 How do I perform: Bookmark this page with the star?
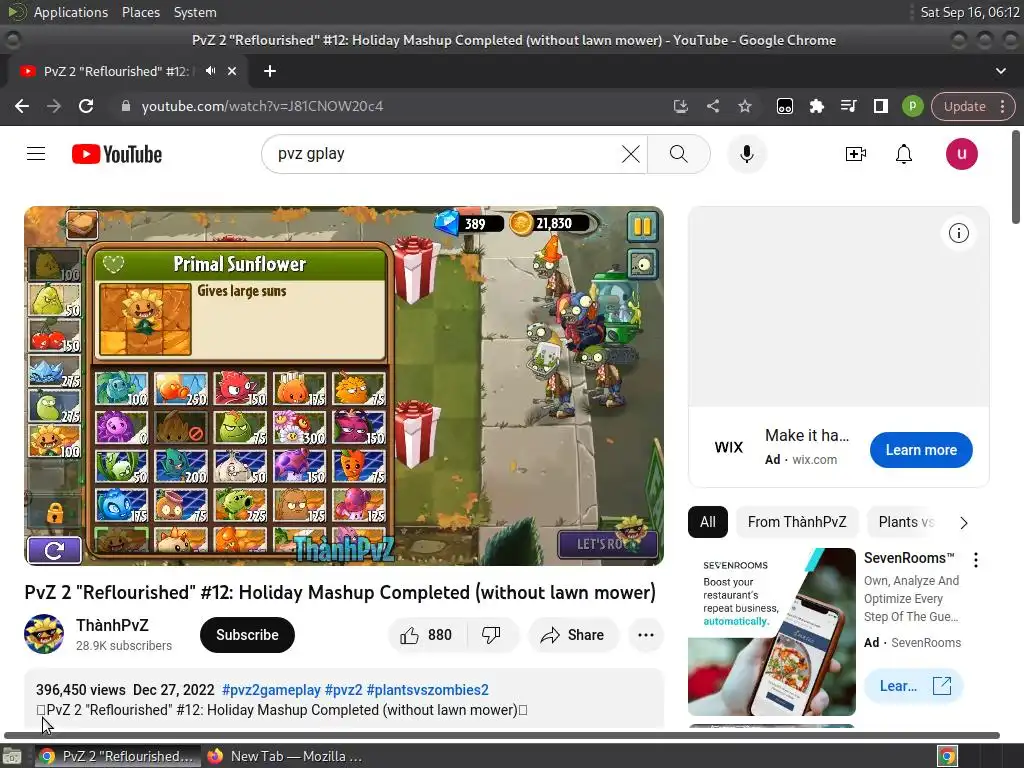click(x=745, y=106)
